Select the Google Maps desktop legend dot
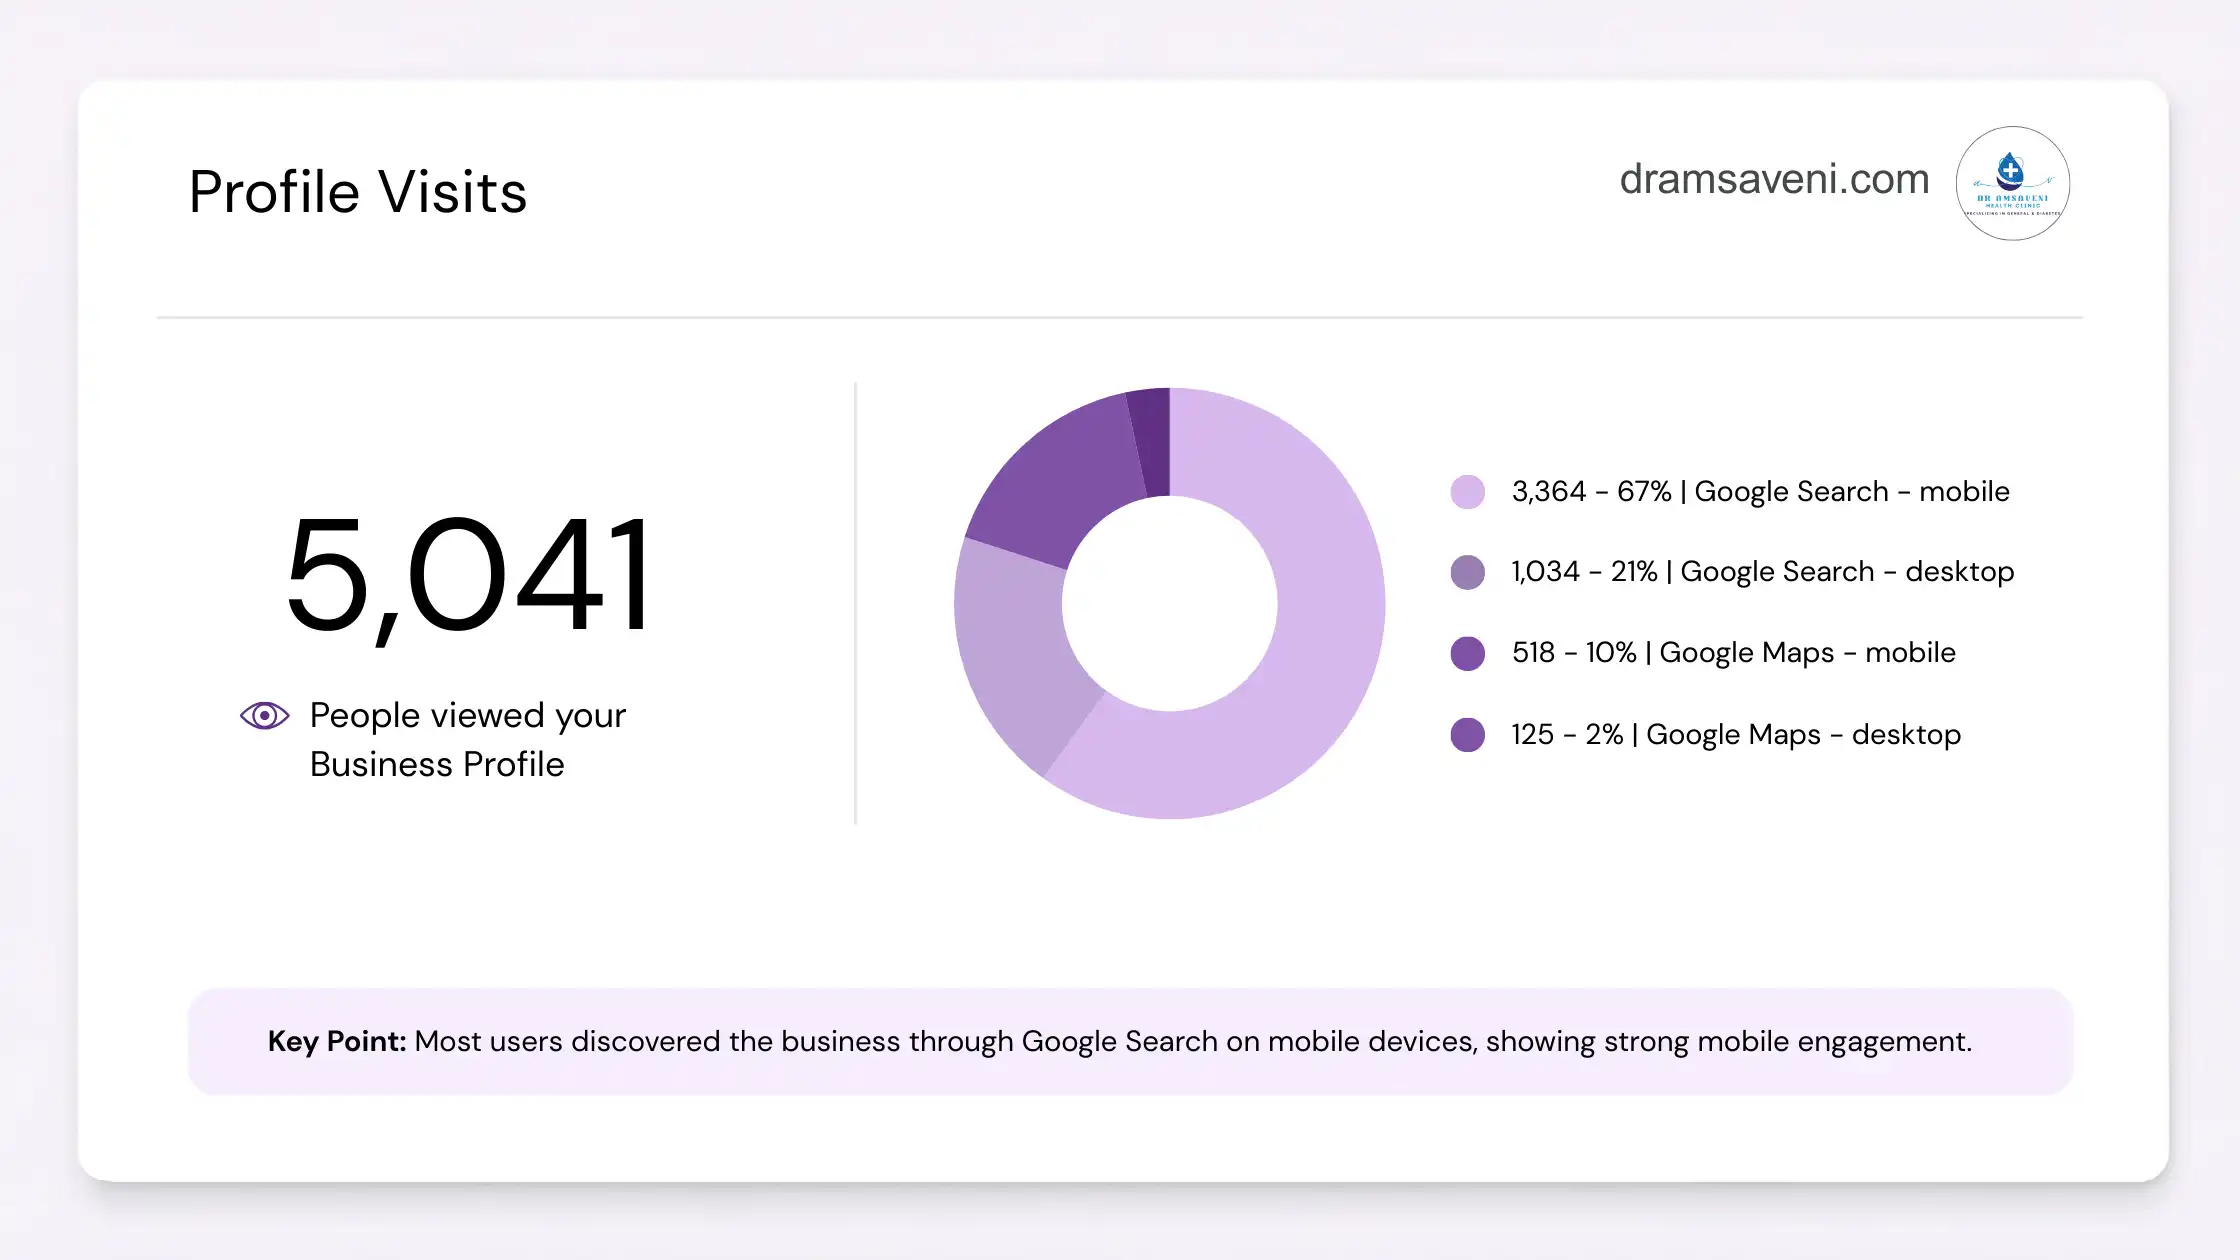The width and height of the screenshot is (2240, 1260). (1467, 734)
